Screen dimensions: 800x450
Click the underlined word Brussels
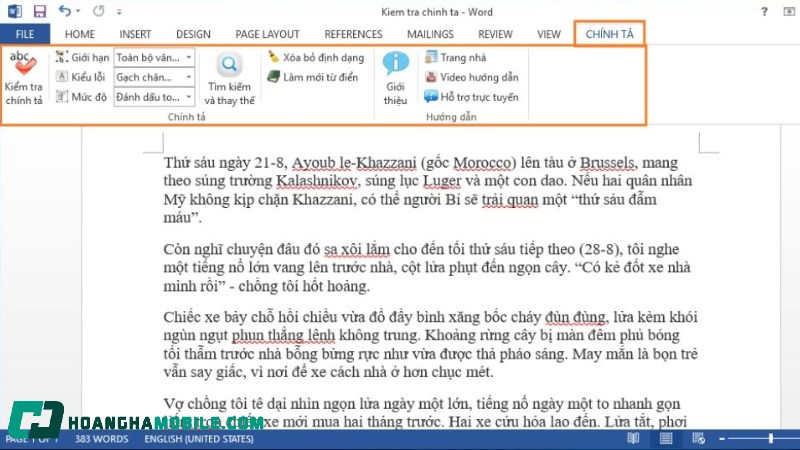click(x=608, y=163)
